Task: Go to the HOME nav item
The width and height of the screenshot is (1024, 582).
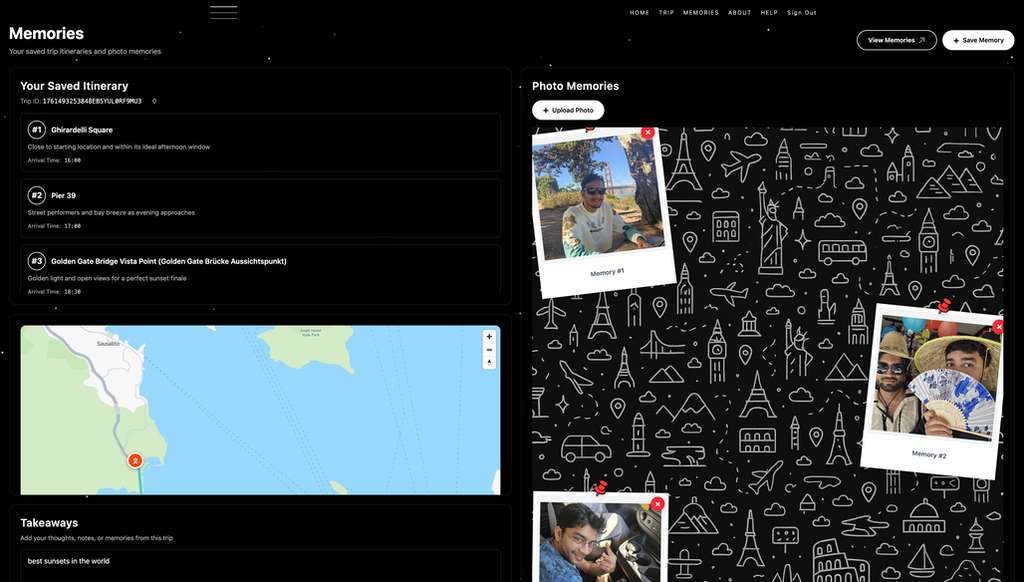Action: pos(639,12)
